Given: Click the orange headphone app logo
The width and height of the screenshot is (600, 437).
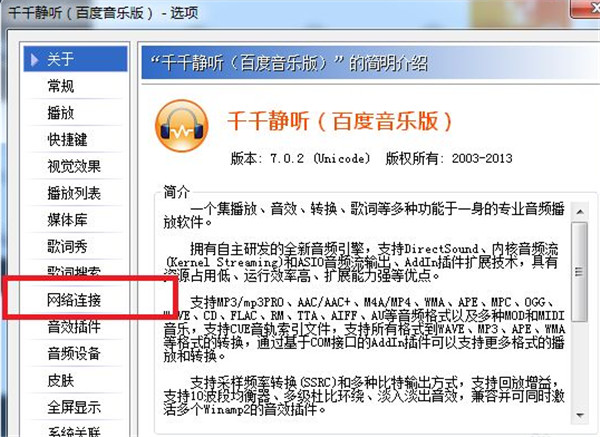Looking at the screenshot, I should (x=182, y=126).
